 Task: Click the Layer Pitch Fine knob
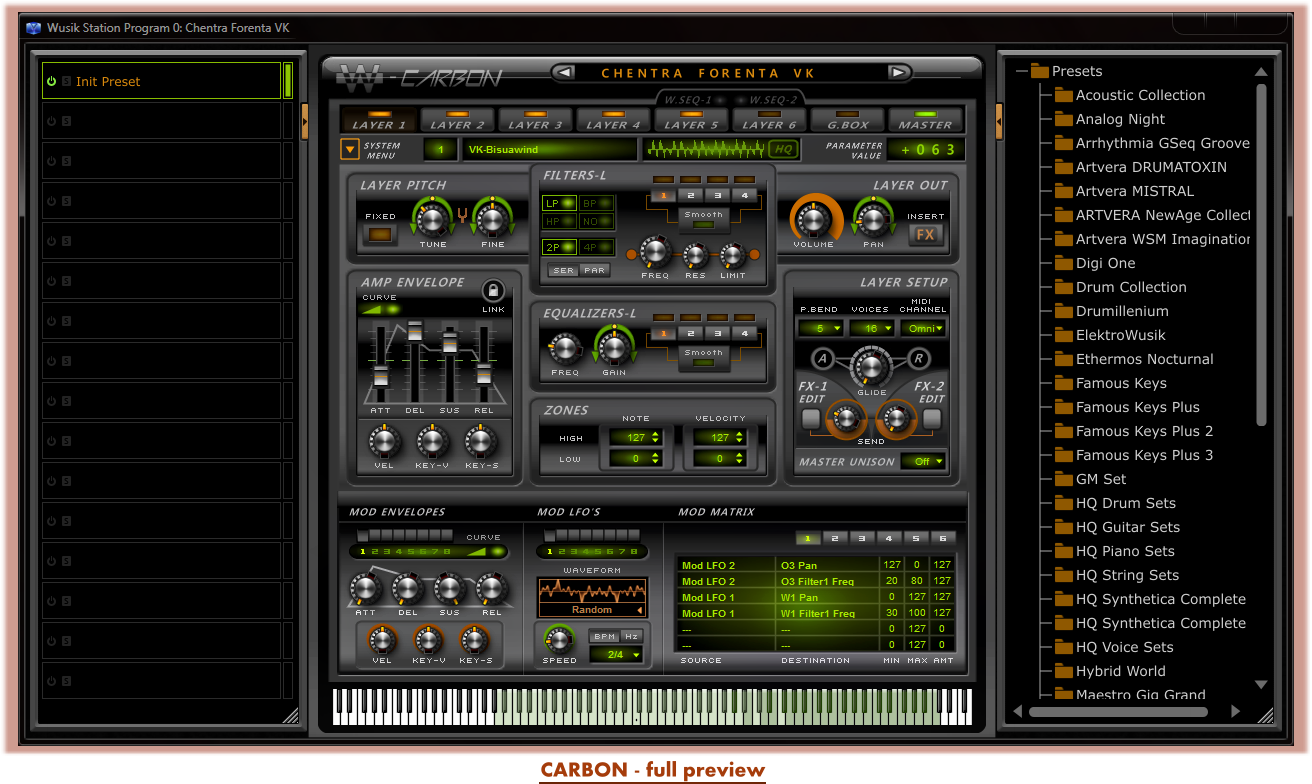tap(492, 219)
